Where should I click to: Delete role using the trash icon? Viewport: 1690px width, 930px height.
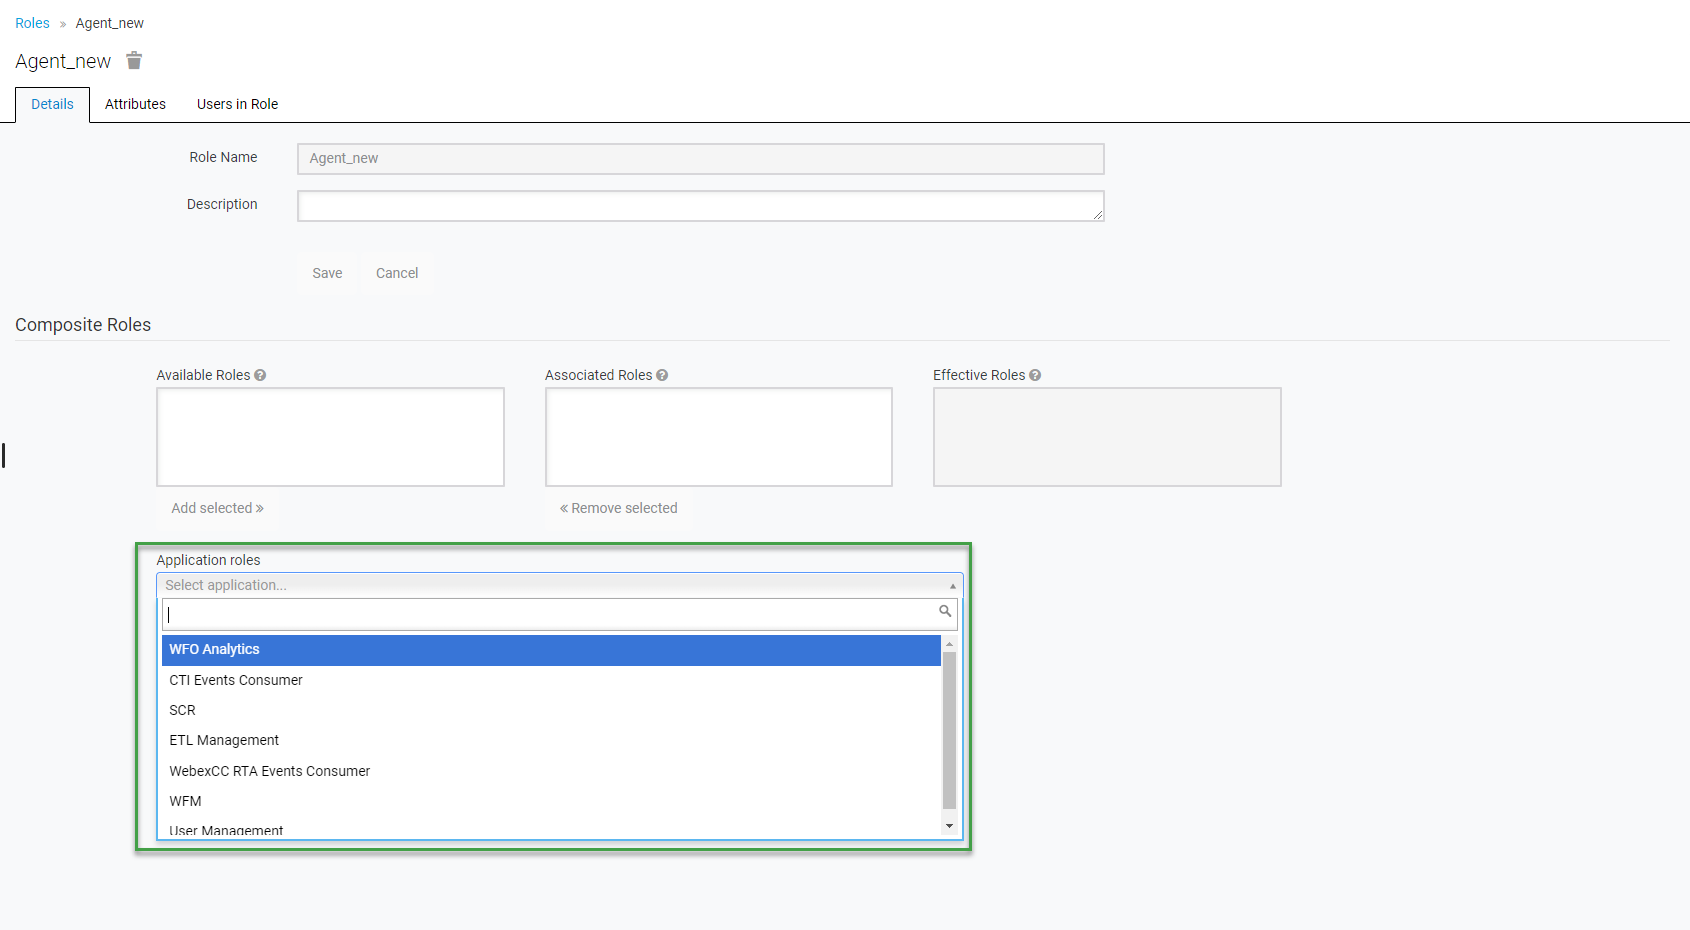(x=134, y=61)
